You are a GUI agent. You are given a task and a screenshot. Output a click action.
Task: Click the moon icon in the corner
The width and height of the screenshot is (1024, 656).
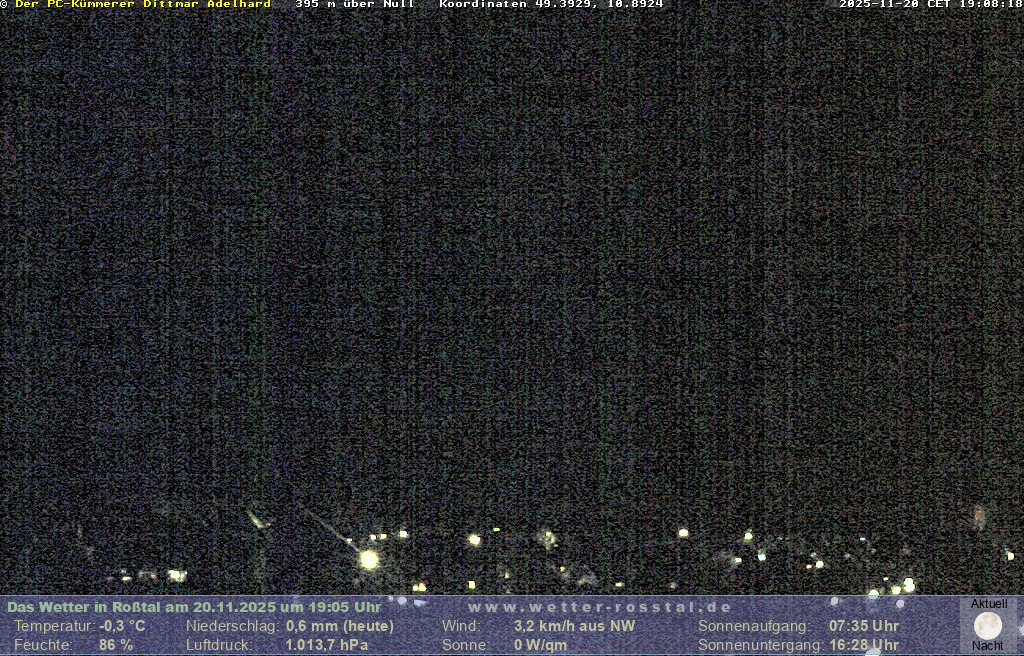[988, 625]
